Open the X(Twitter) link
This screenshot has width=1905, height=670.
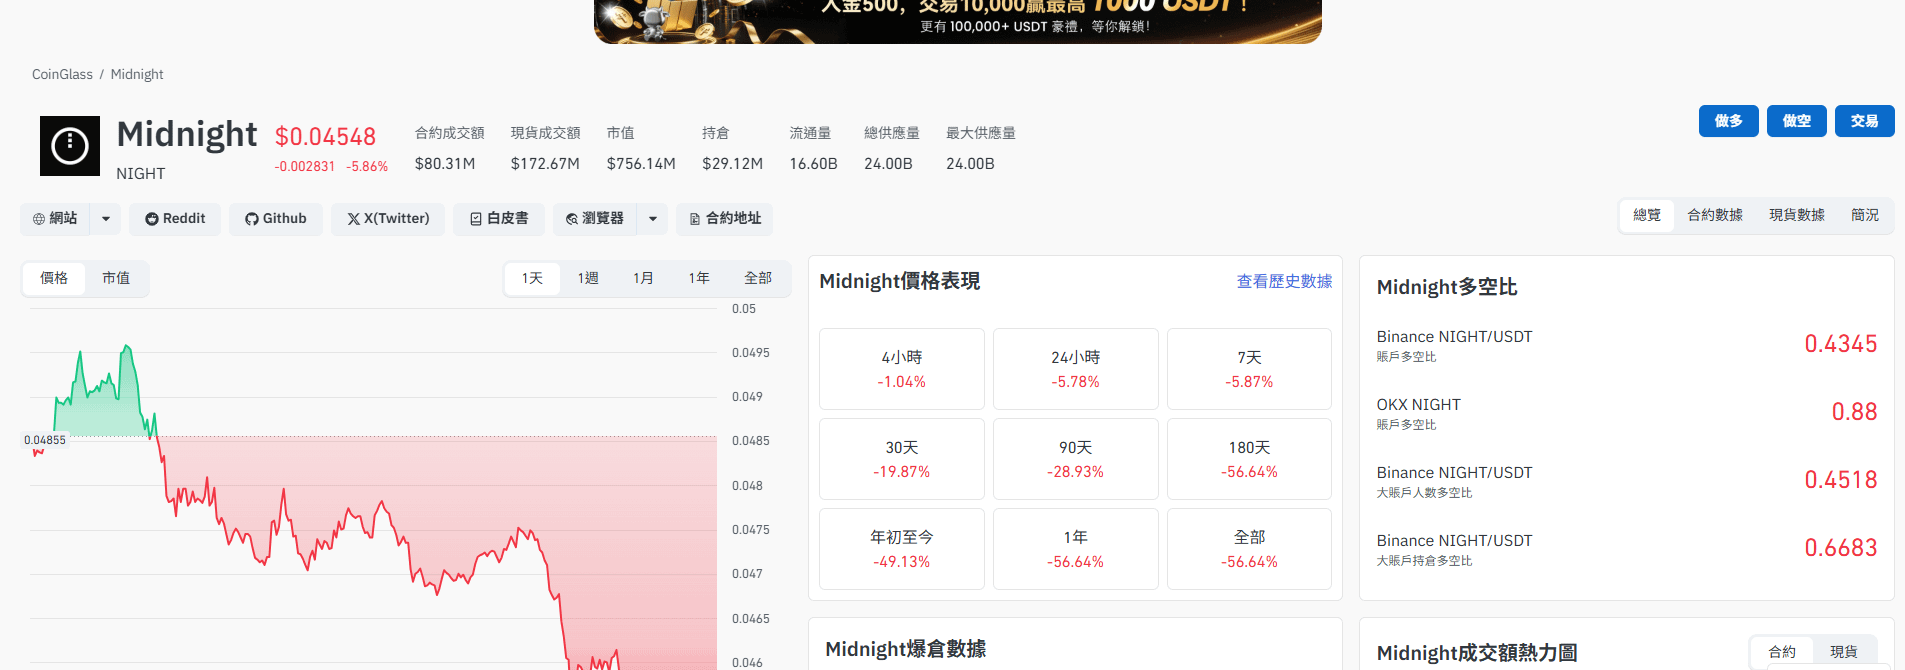click(388, 219)
